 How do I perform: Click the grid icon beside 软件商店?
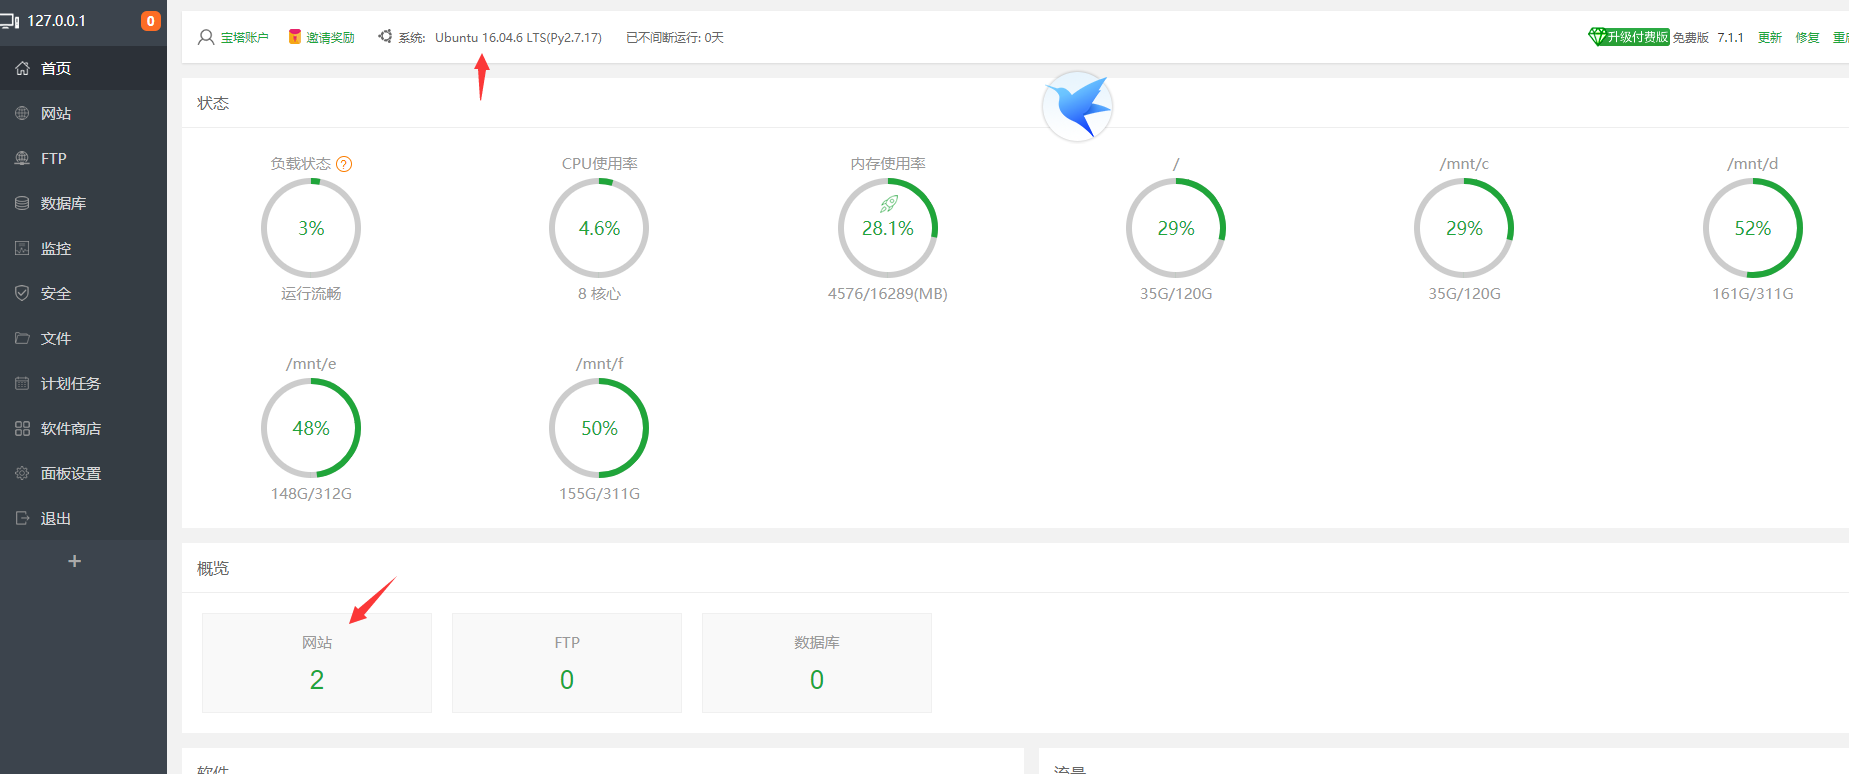pyautogui.click(x=22, y=428)
